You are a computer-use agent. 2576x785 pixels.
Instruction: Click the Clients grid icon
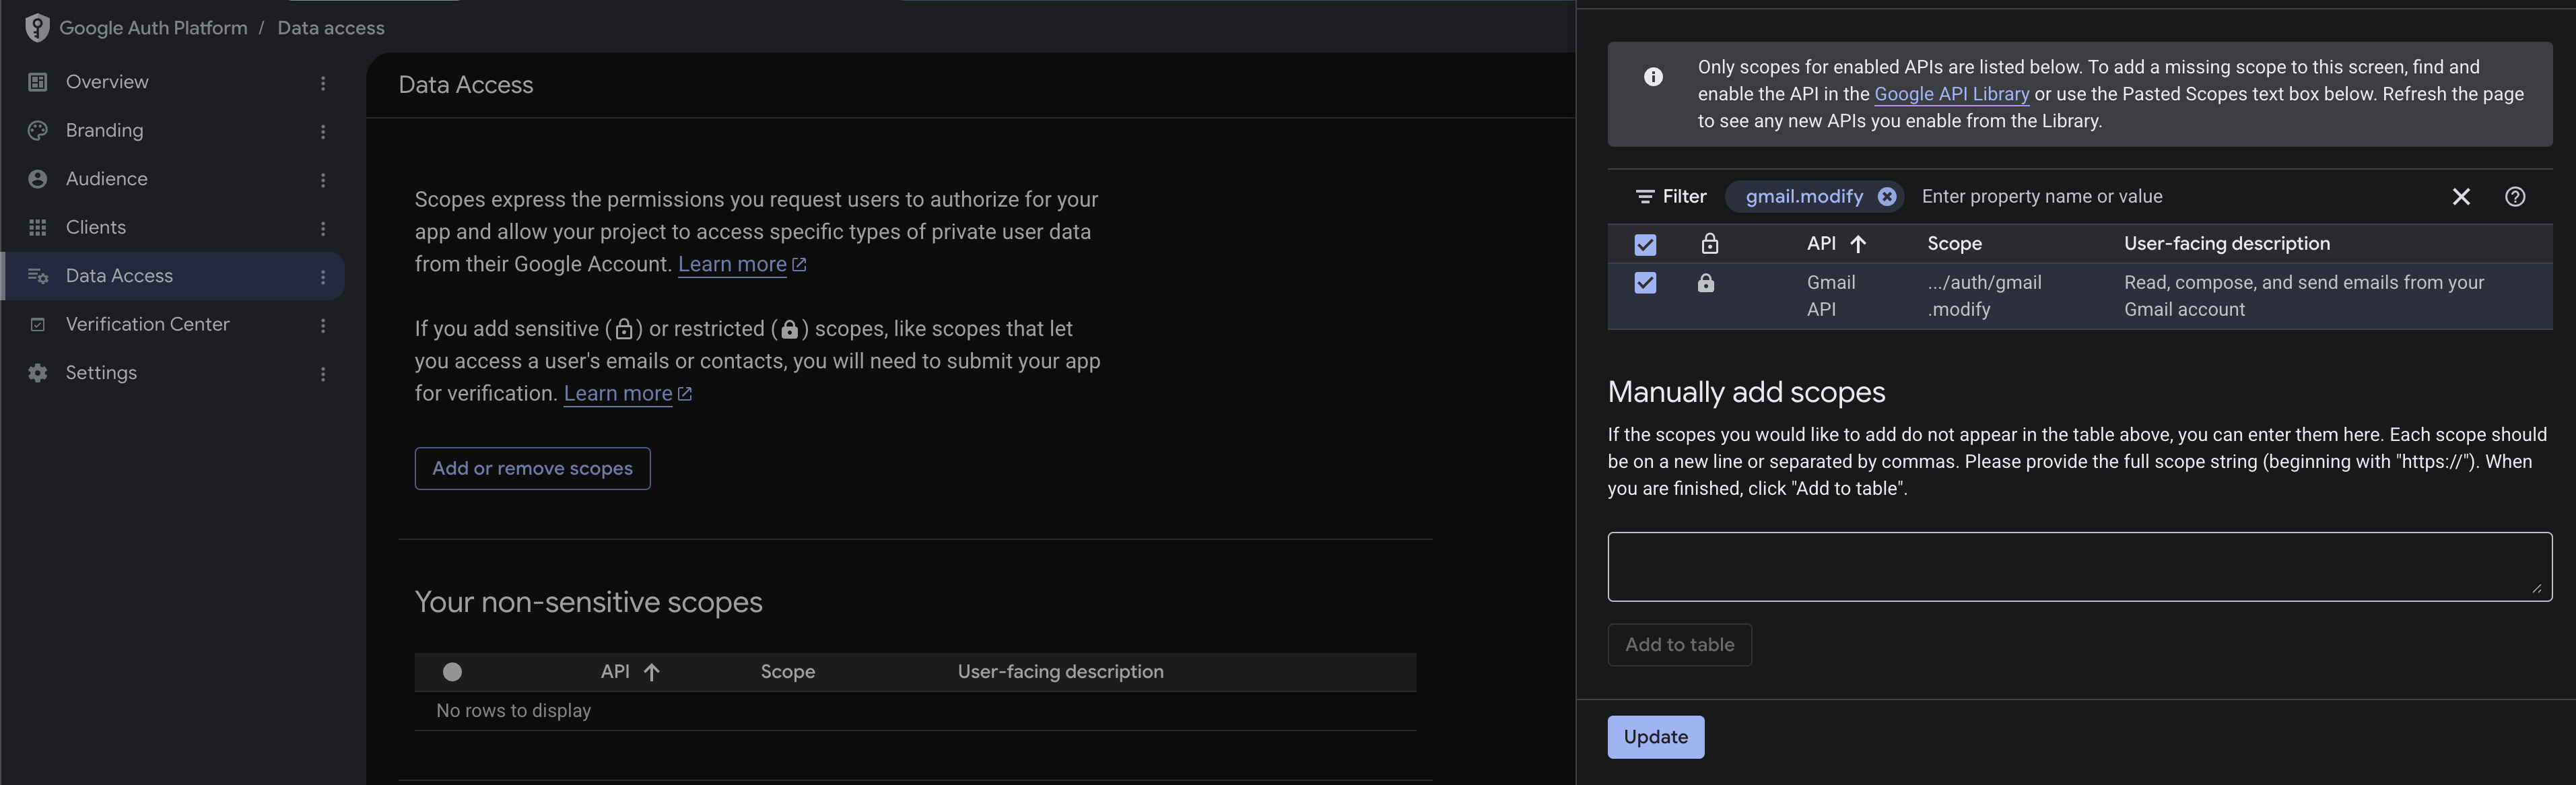pos(38,228)
